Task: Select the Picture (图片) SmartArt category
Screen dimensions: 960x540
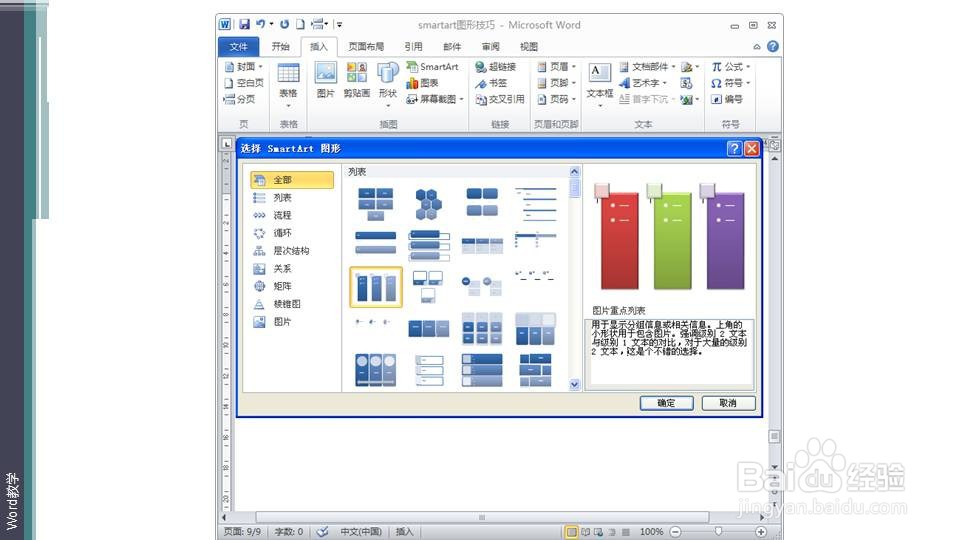Action: (x=292, y=321)
